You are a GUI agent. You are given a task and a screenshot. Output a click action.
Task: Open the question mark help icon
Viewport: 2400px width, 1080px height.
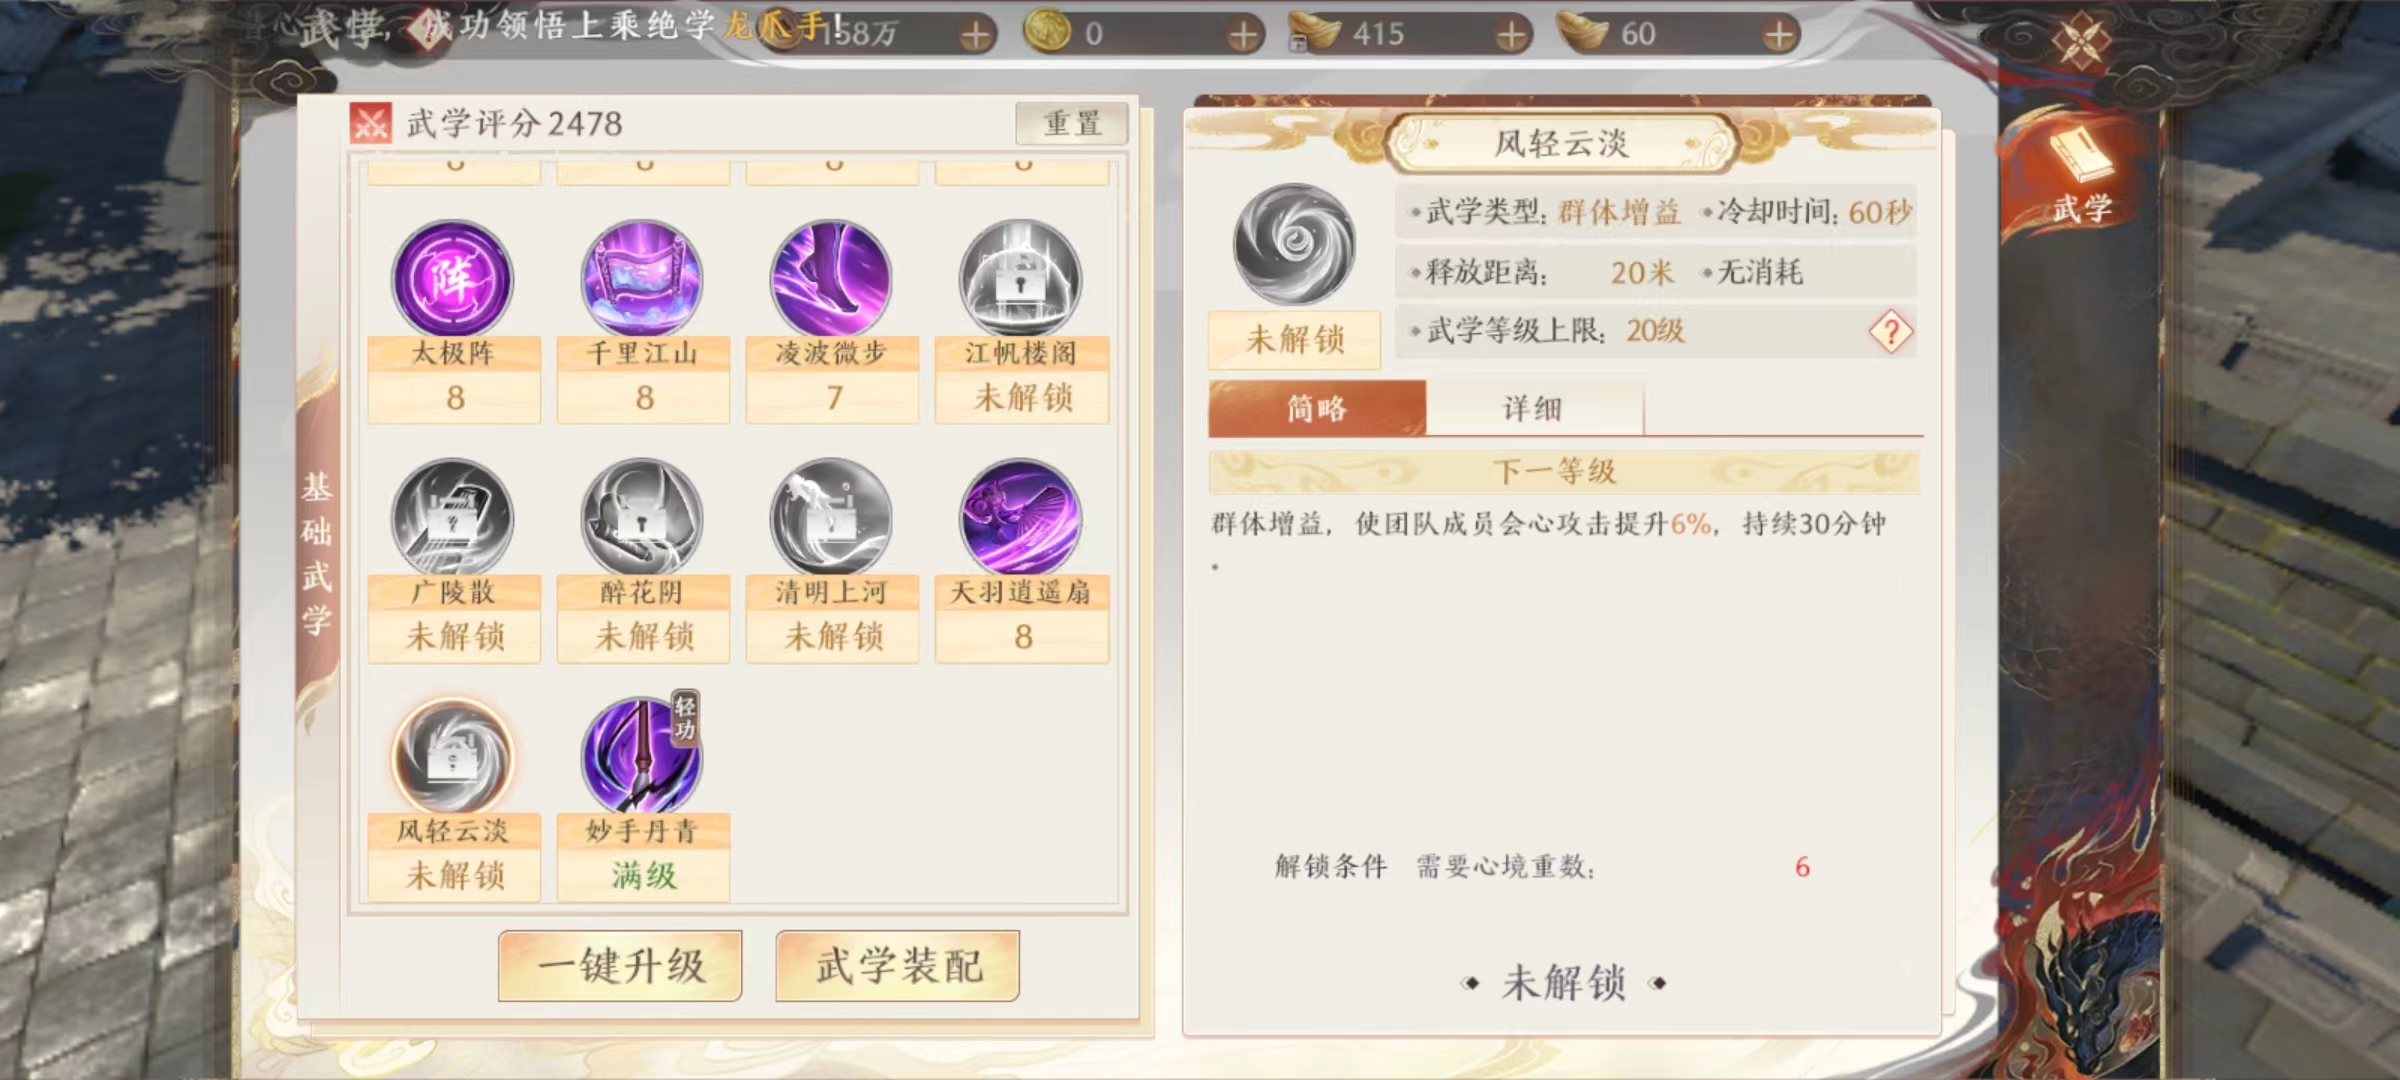tap(1890, 331)
